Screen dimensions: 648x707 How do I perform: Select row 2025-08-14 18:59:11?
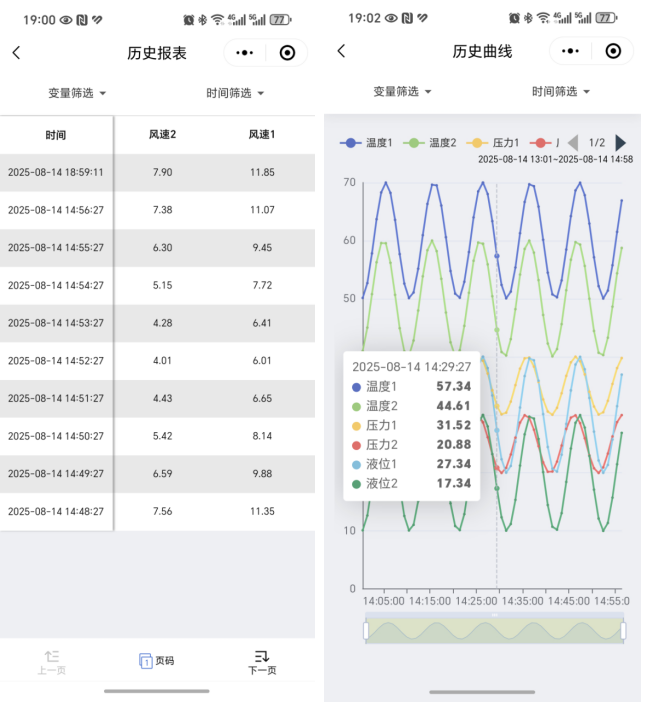click(157, 172)
